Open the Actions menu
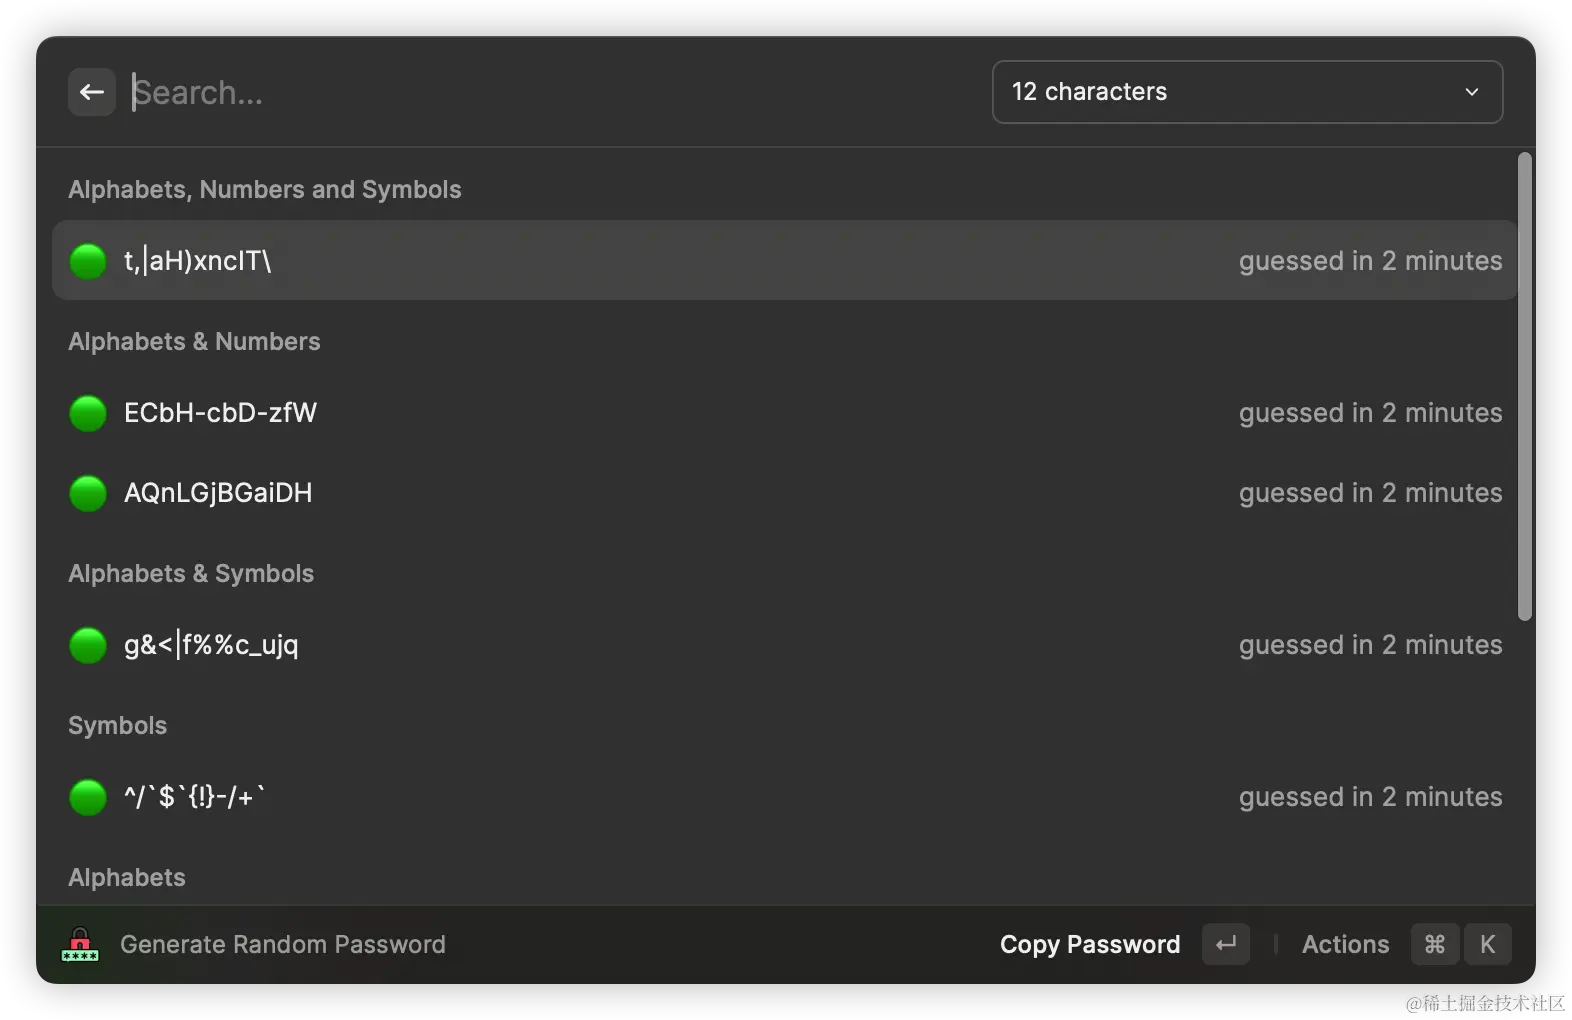 click(x=1345, y=944)
